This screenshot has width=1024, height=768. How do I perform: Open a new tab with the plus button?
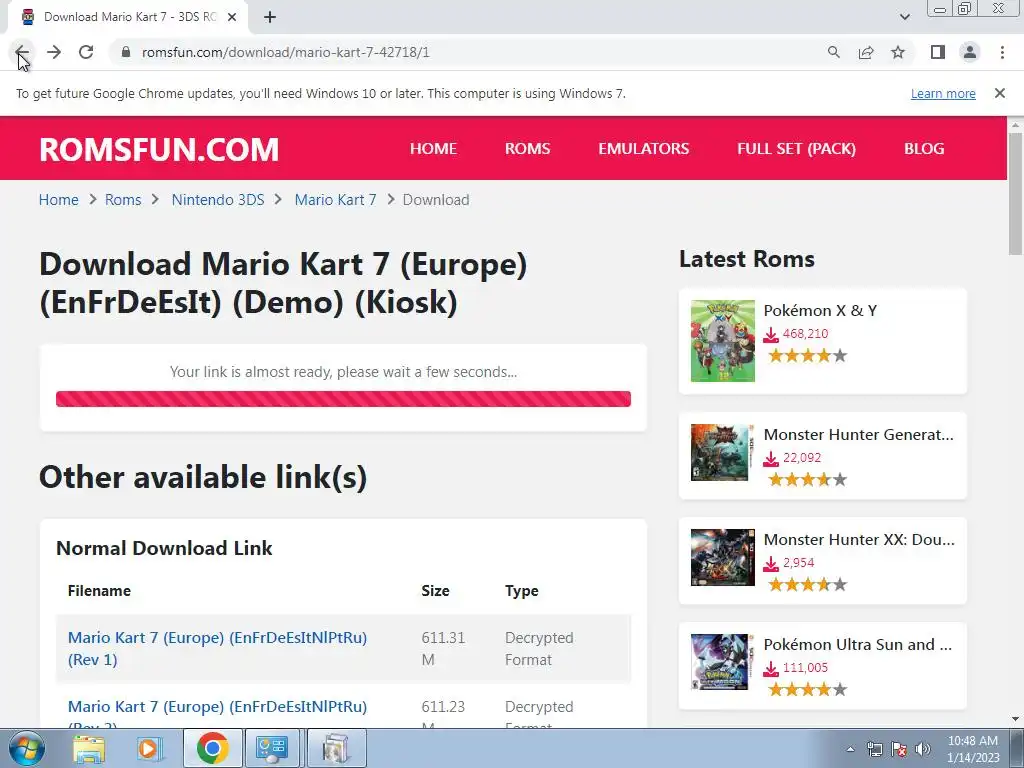(x=270, y=17)
